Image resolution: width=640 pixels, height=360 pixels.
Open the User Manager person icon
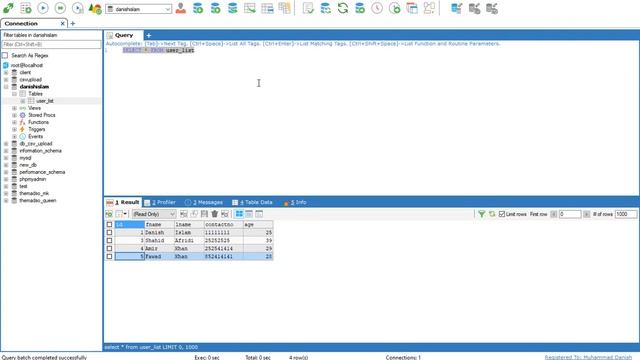tap(180, 8)
